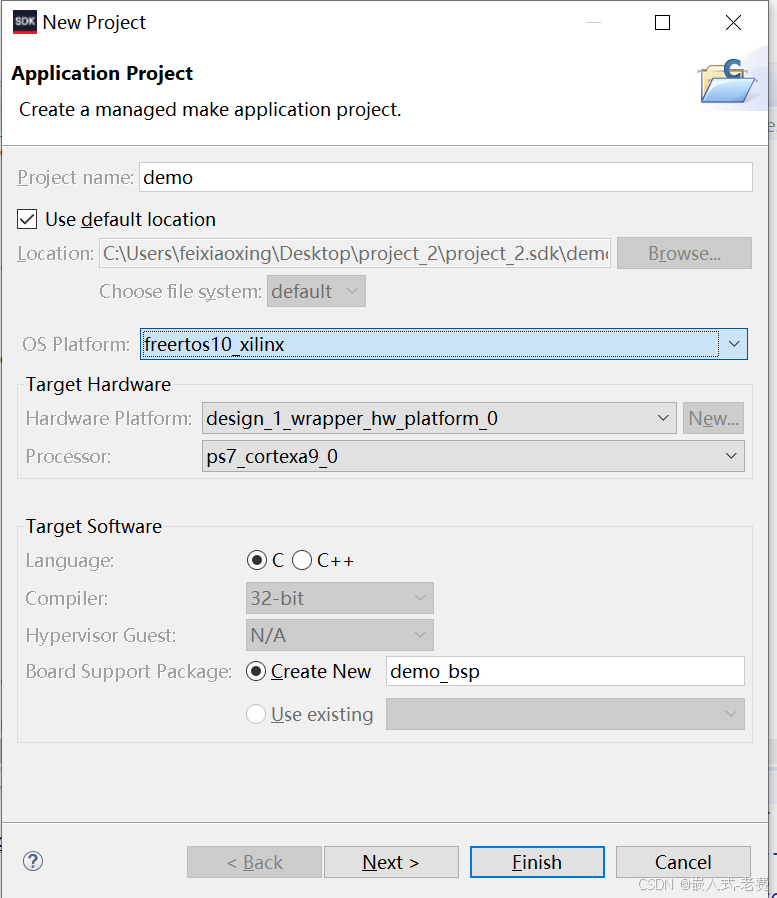777x898 pixels.
Task: Click the Browse... button
Action: click(x=684, y=253)
